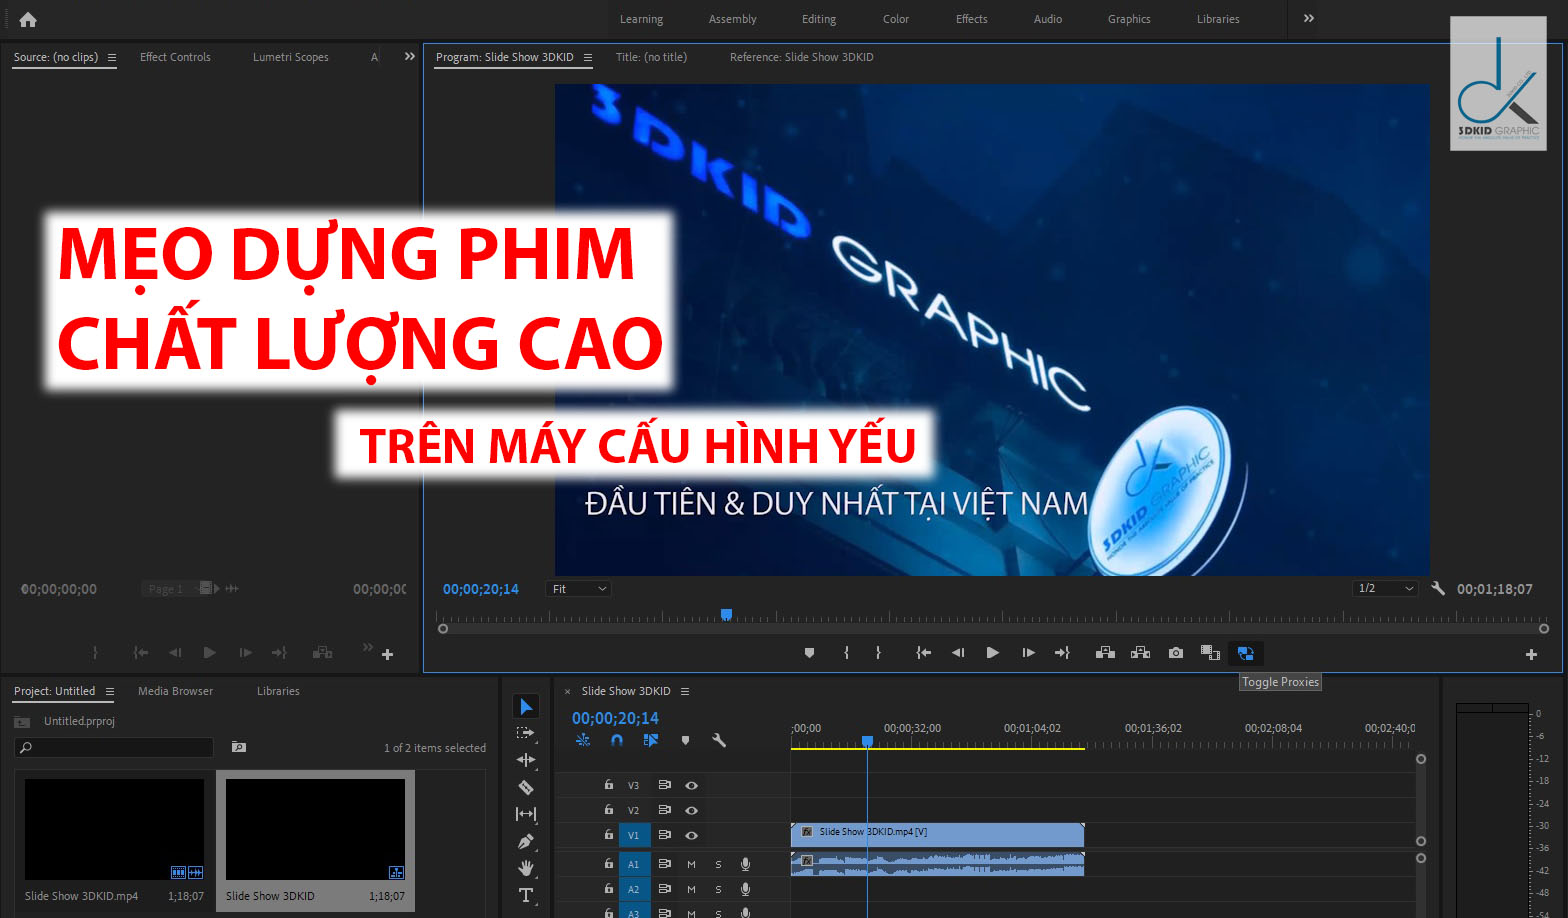Select Slide Show 3DKID.mp4 thumbnail
This screenshot has height=918, width=1568.
point(114,830)
